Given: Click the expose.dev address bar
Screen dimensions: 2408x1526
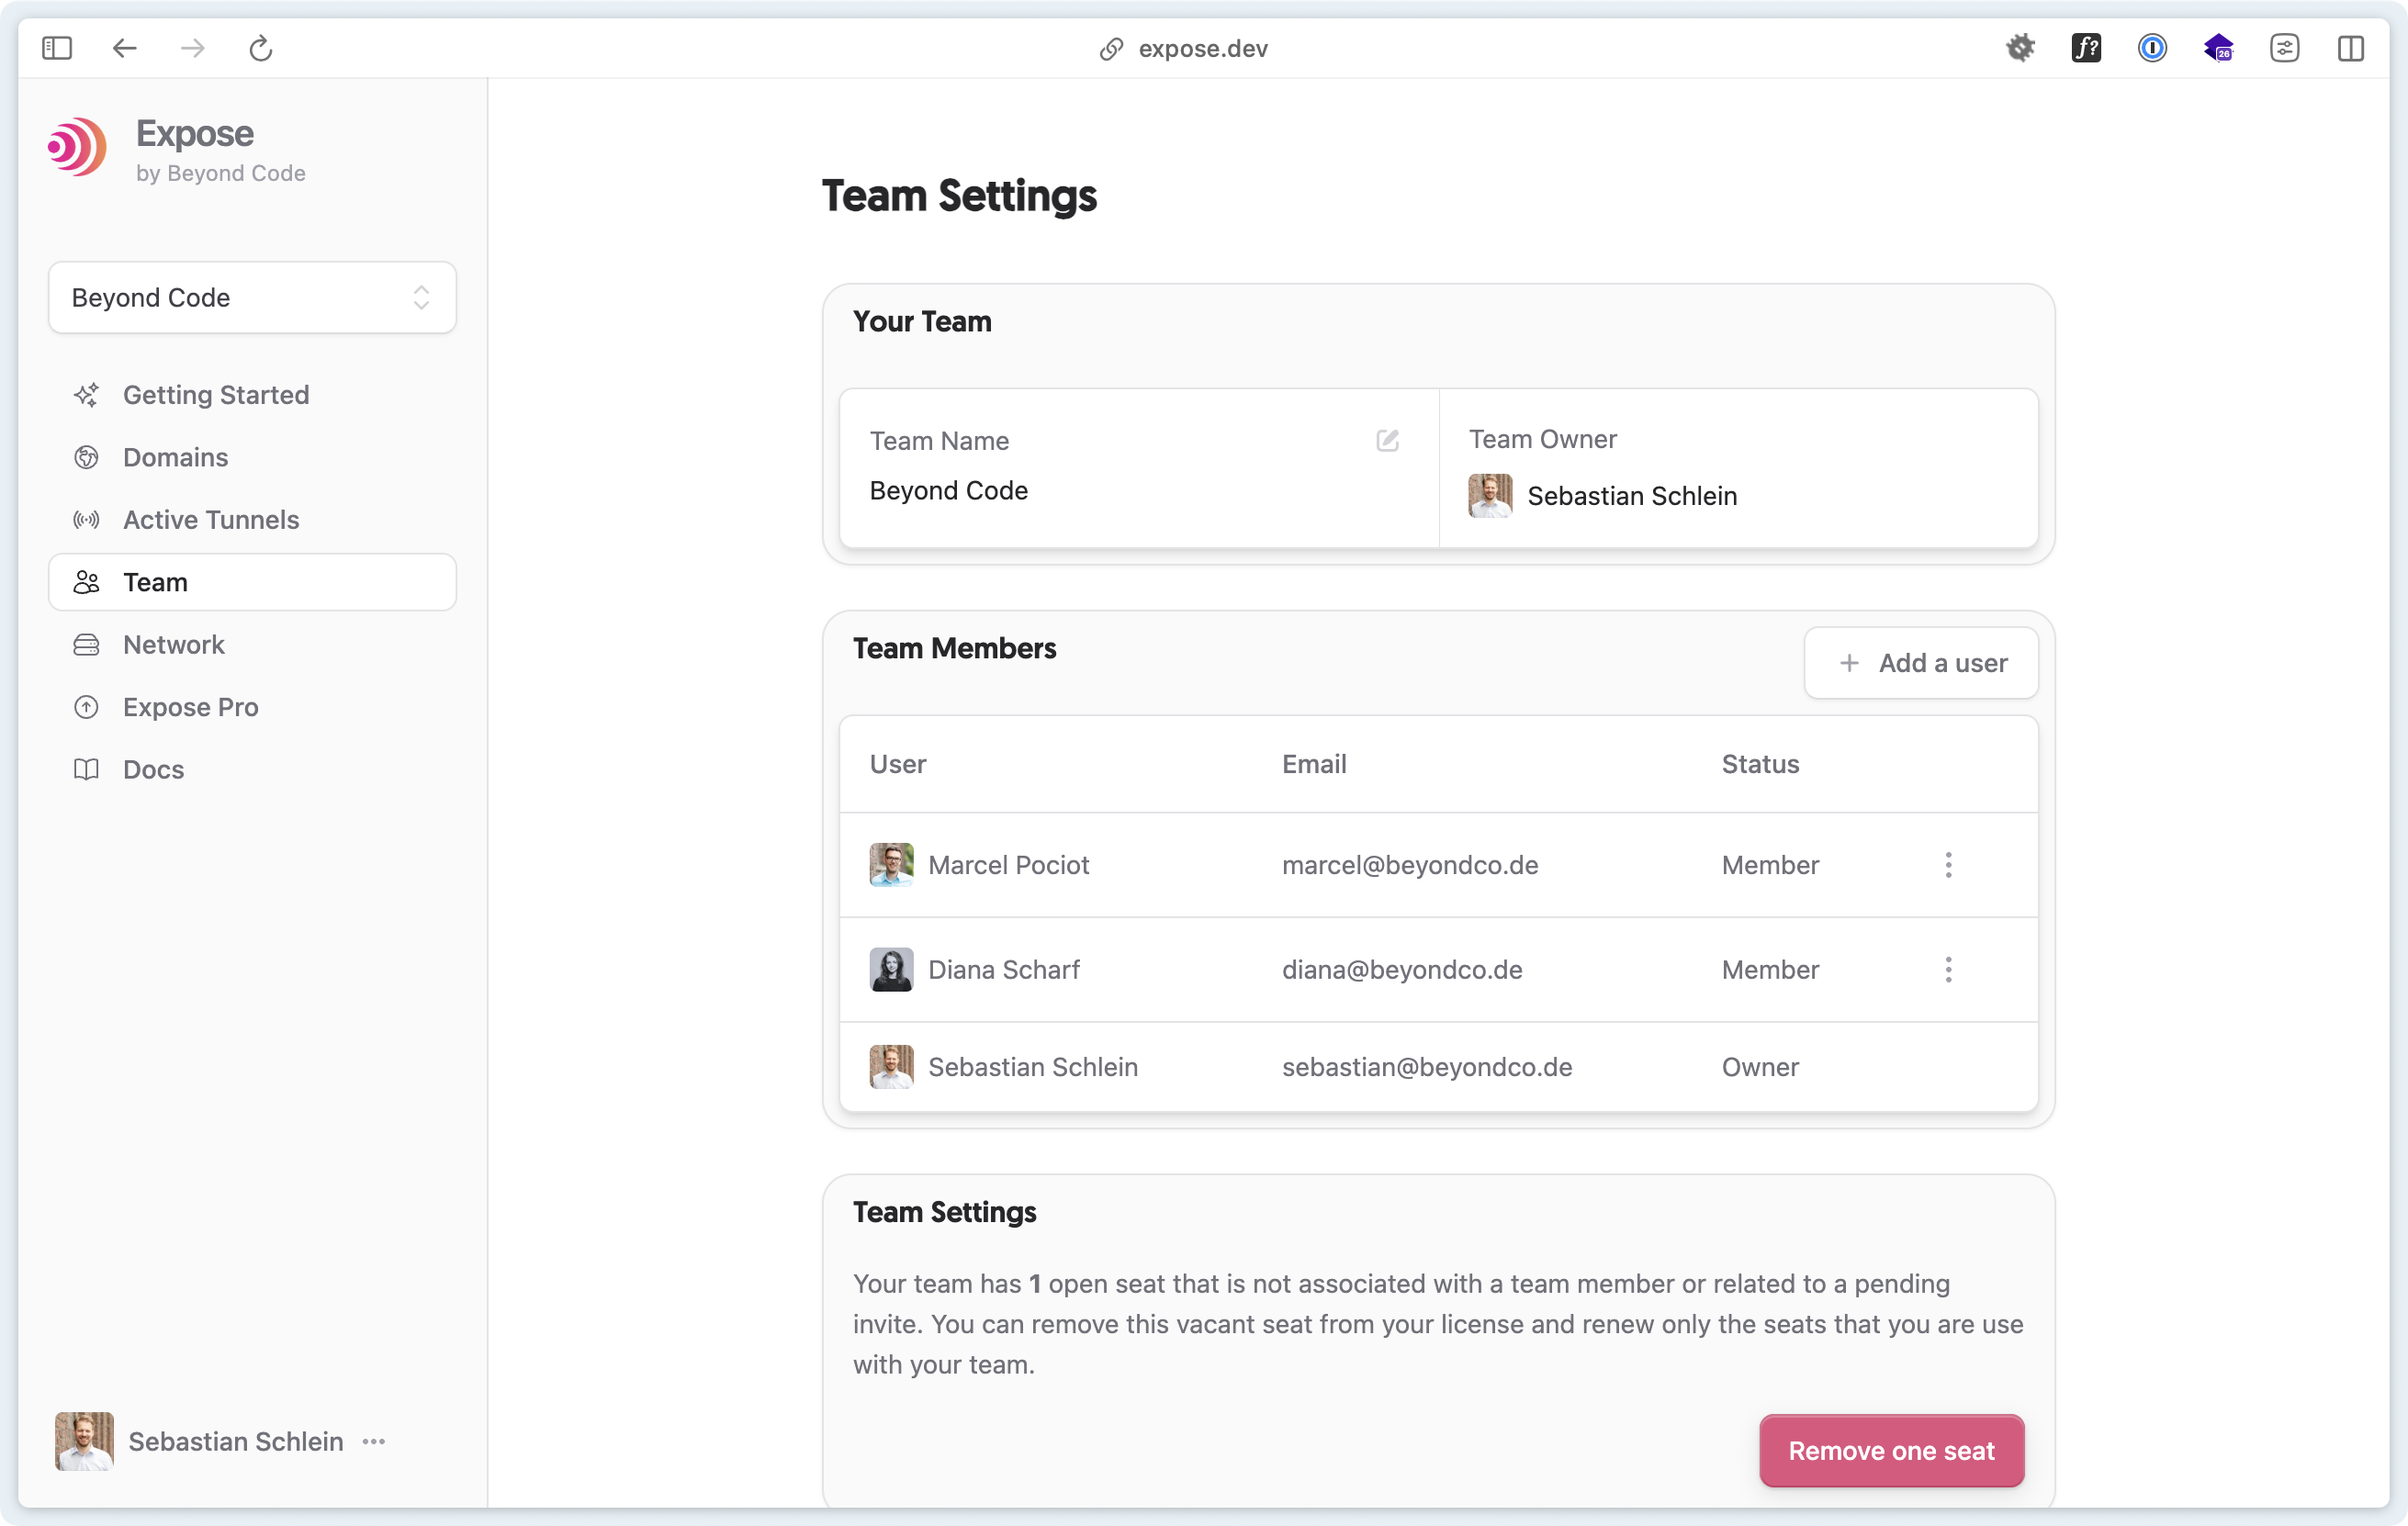Looking at the screenshot, I should tap(1184, 49).
